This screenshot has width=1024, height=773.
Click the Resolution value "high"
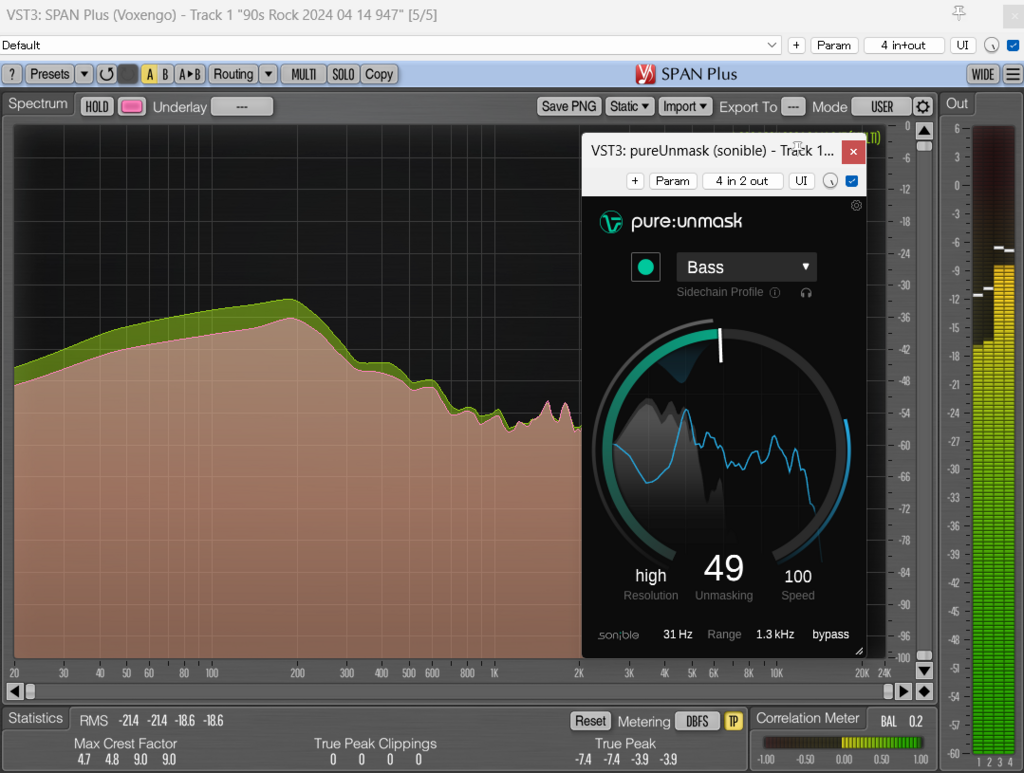tap(650, 576)
